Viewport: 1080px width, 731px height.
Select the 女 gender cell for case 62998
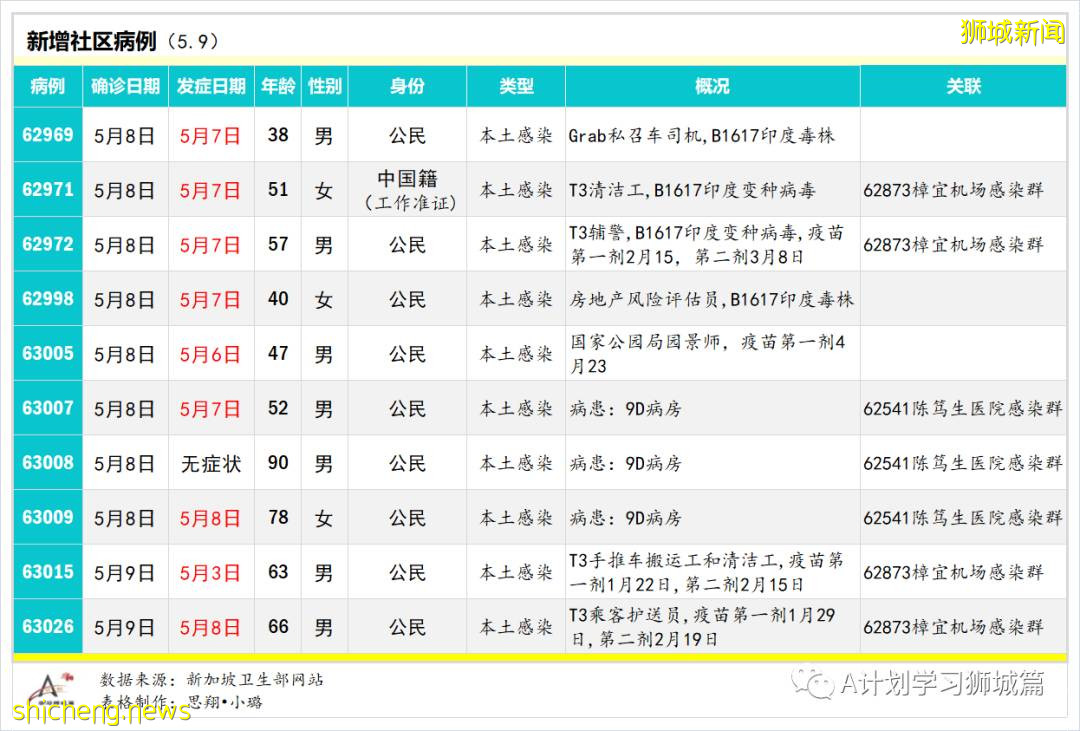tap(323, 299)
